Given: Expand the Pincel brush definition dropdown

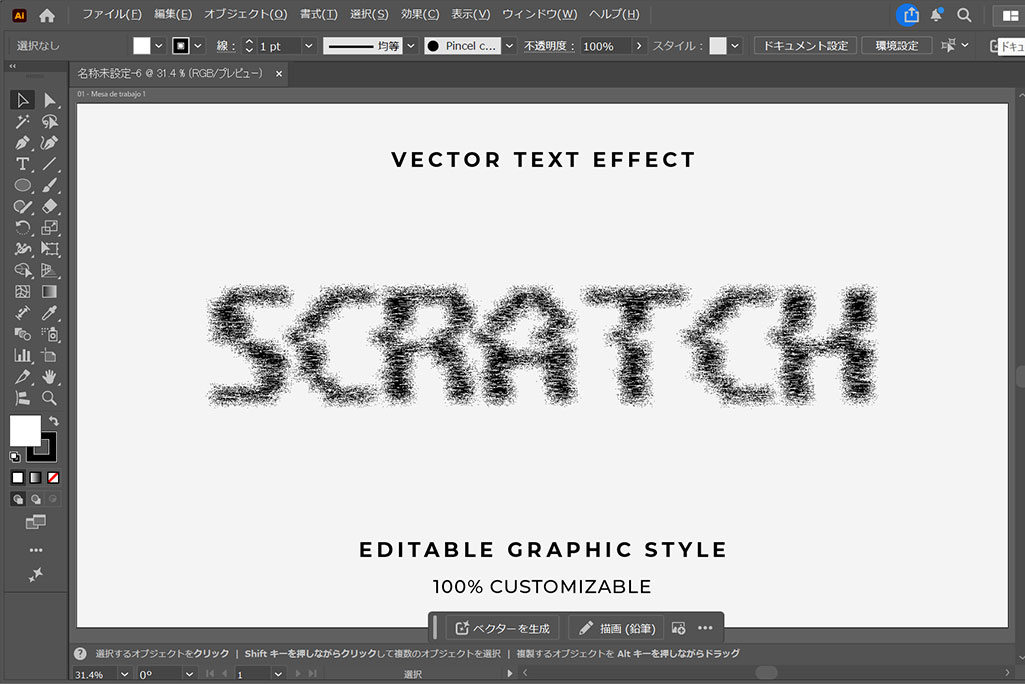Looking at the screenshot, I should 509,46.
